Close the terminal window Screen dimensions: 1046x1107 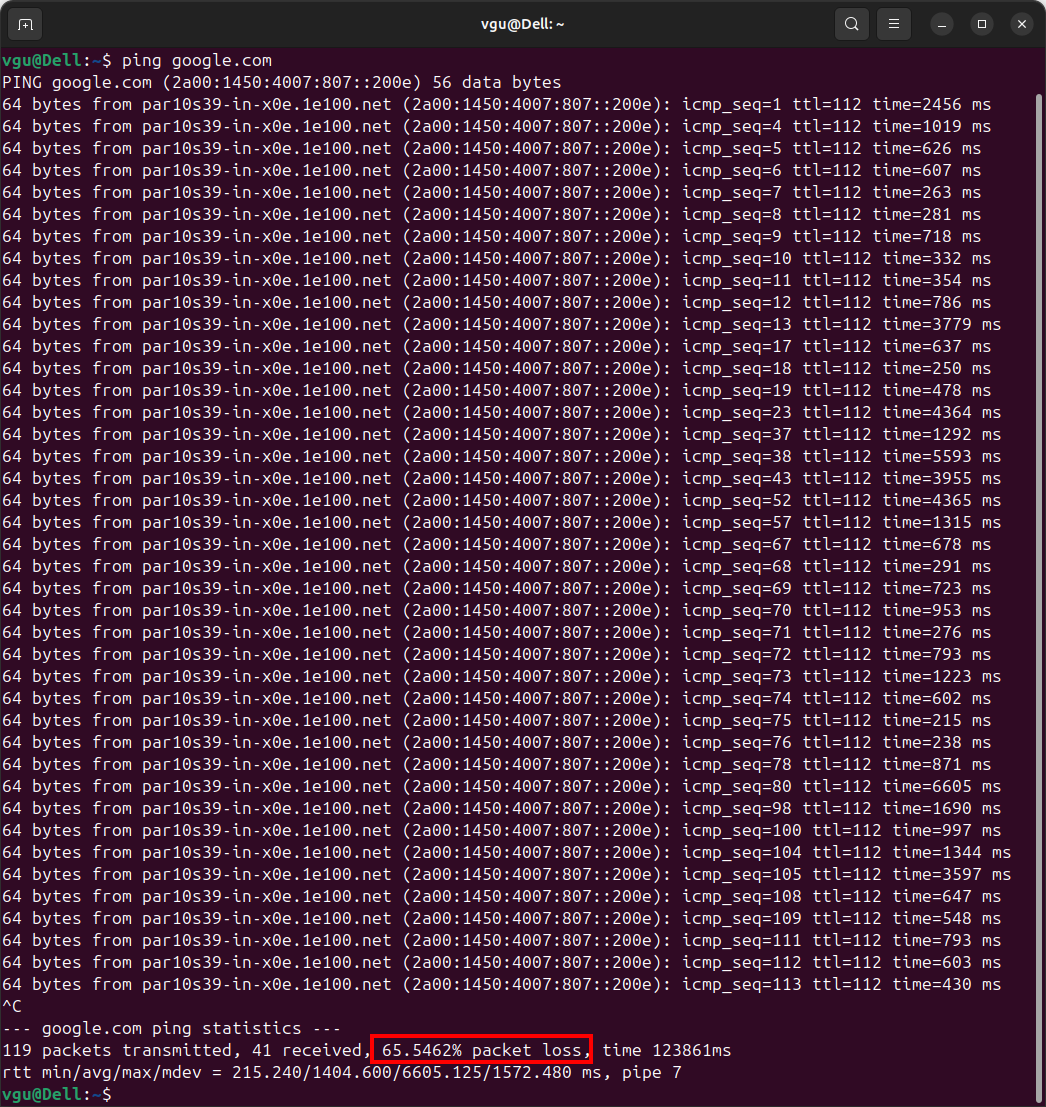point(1022,25)
